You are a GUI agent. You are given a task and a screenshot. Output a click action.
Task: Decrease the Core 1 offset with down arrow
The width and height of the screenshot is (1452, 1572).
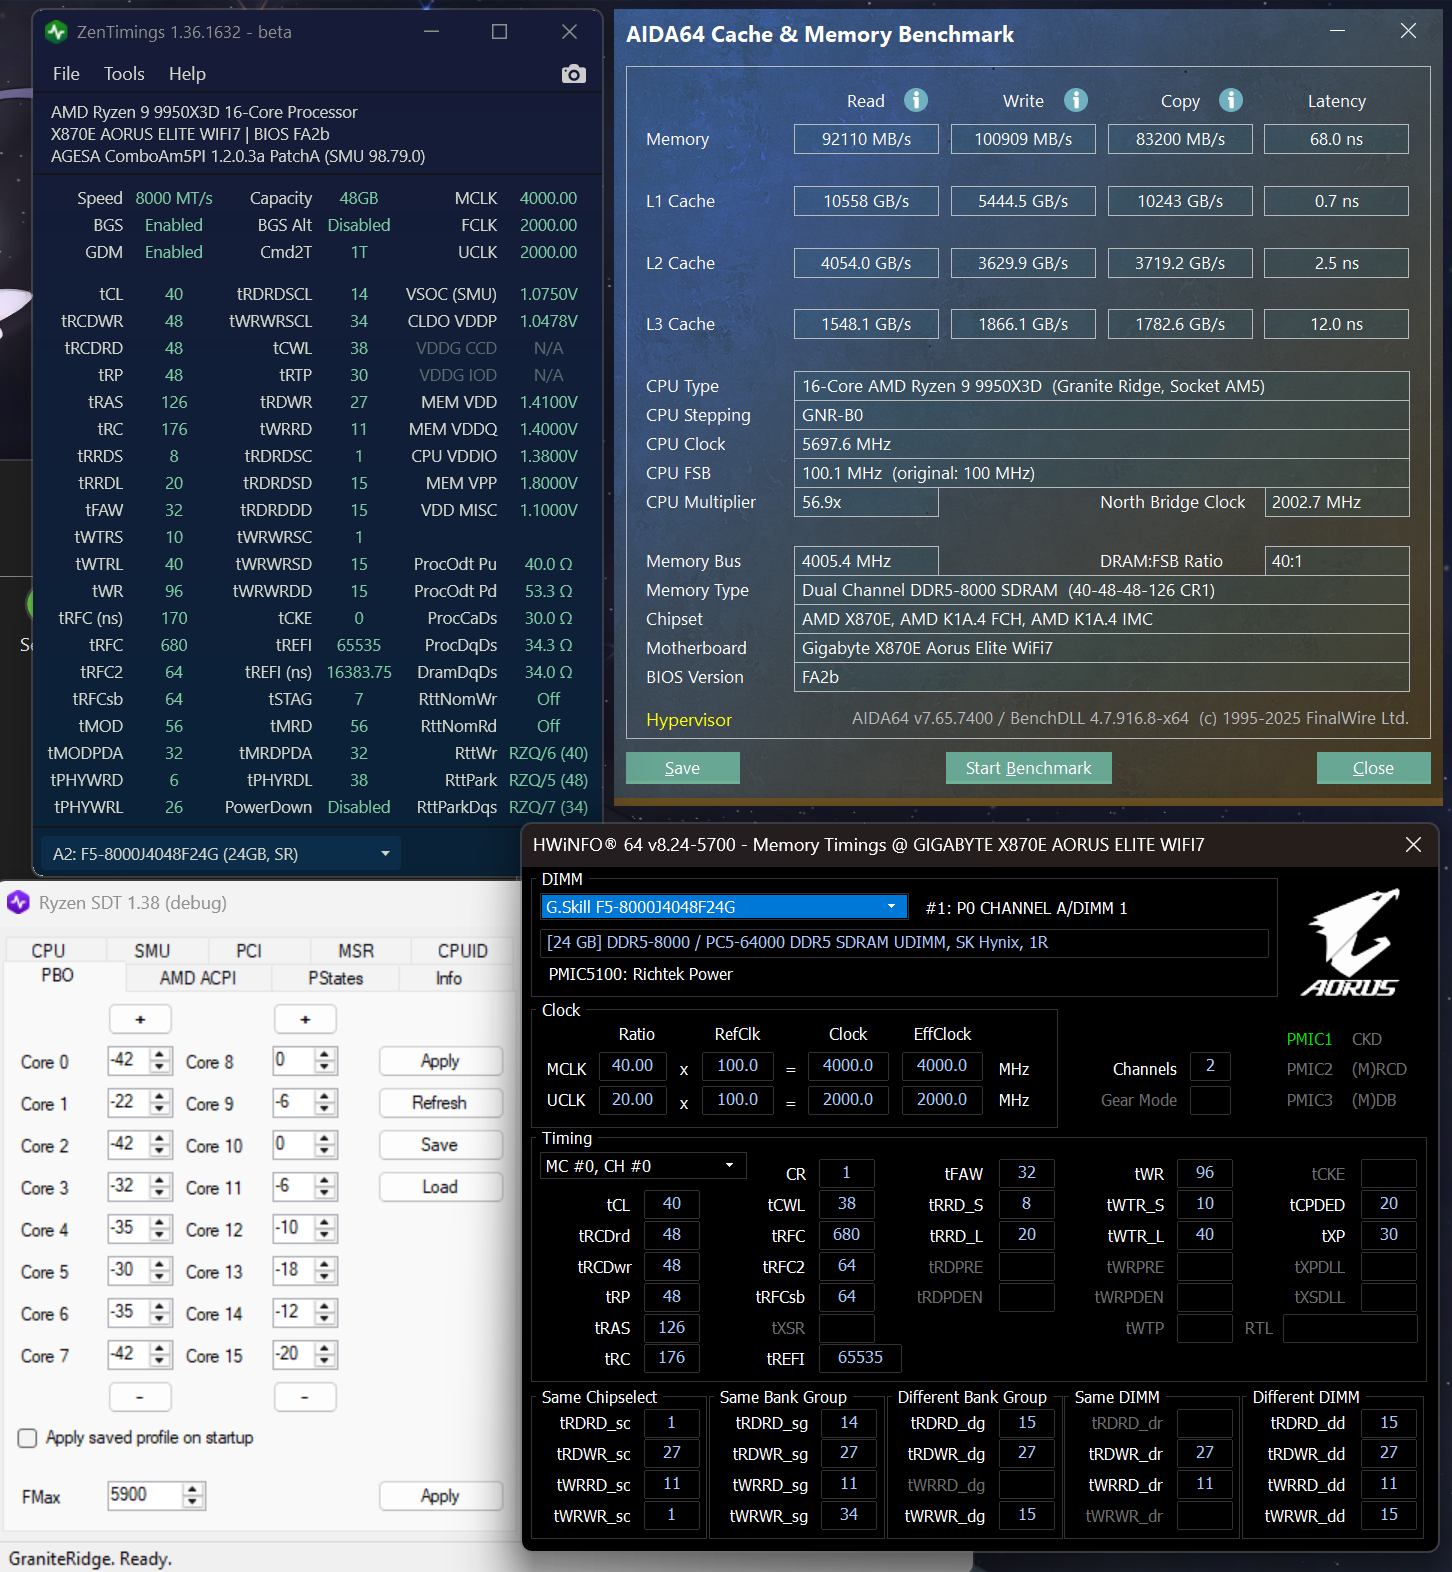click(x=160, y=1109)
